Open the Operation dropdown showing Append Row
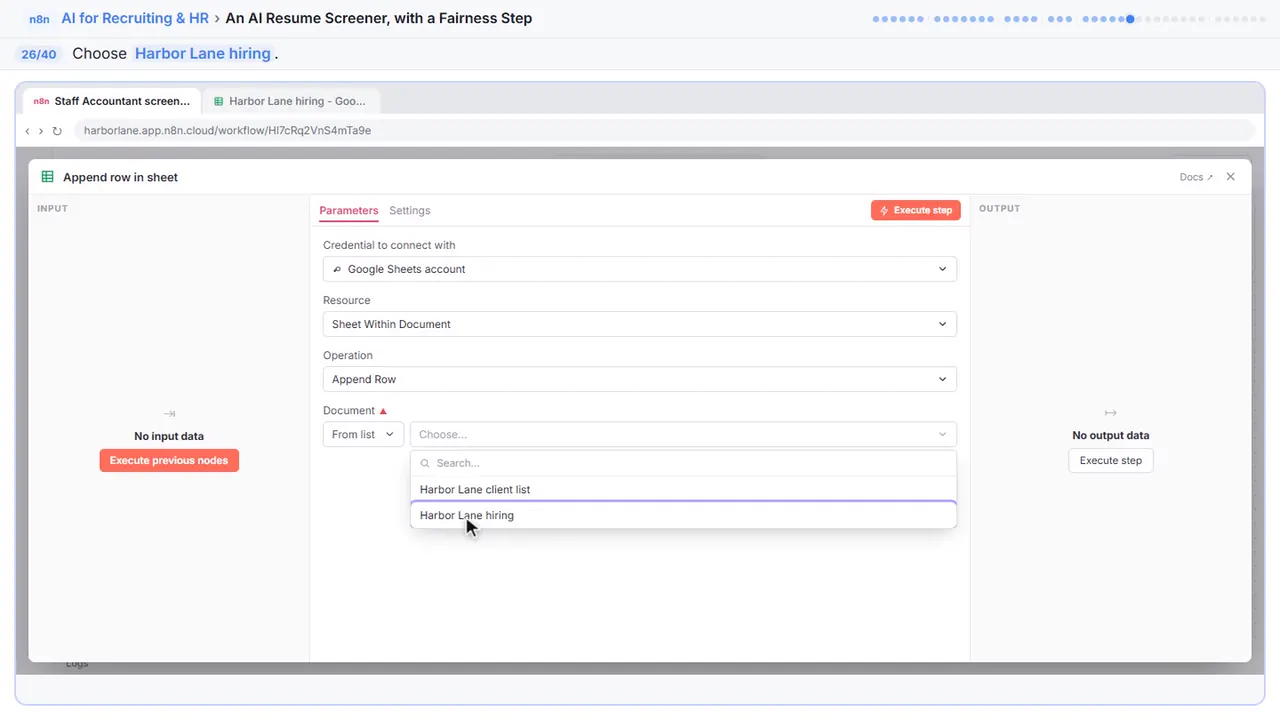Image resolution: width=1280 pixels, height=720 pixels. pyautogui.click(x=640, y=379)
